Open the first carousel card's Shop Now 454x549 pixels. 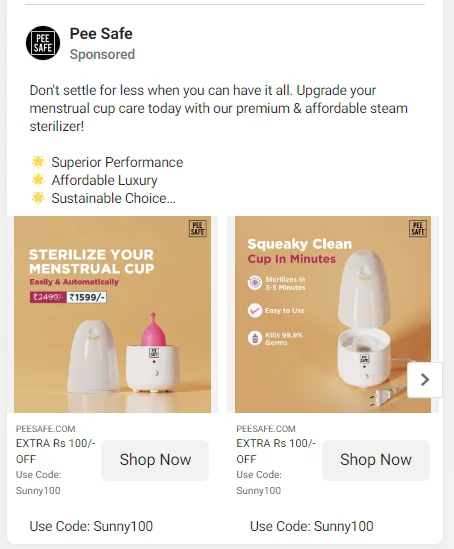click(155, 460)
